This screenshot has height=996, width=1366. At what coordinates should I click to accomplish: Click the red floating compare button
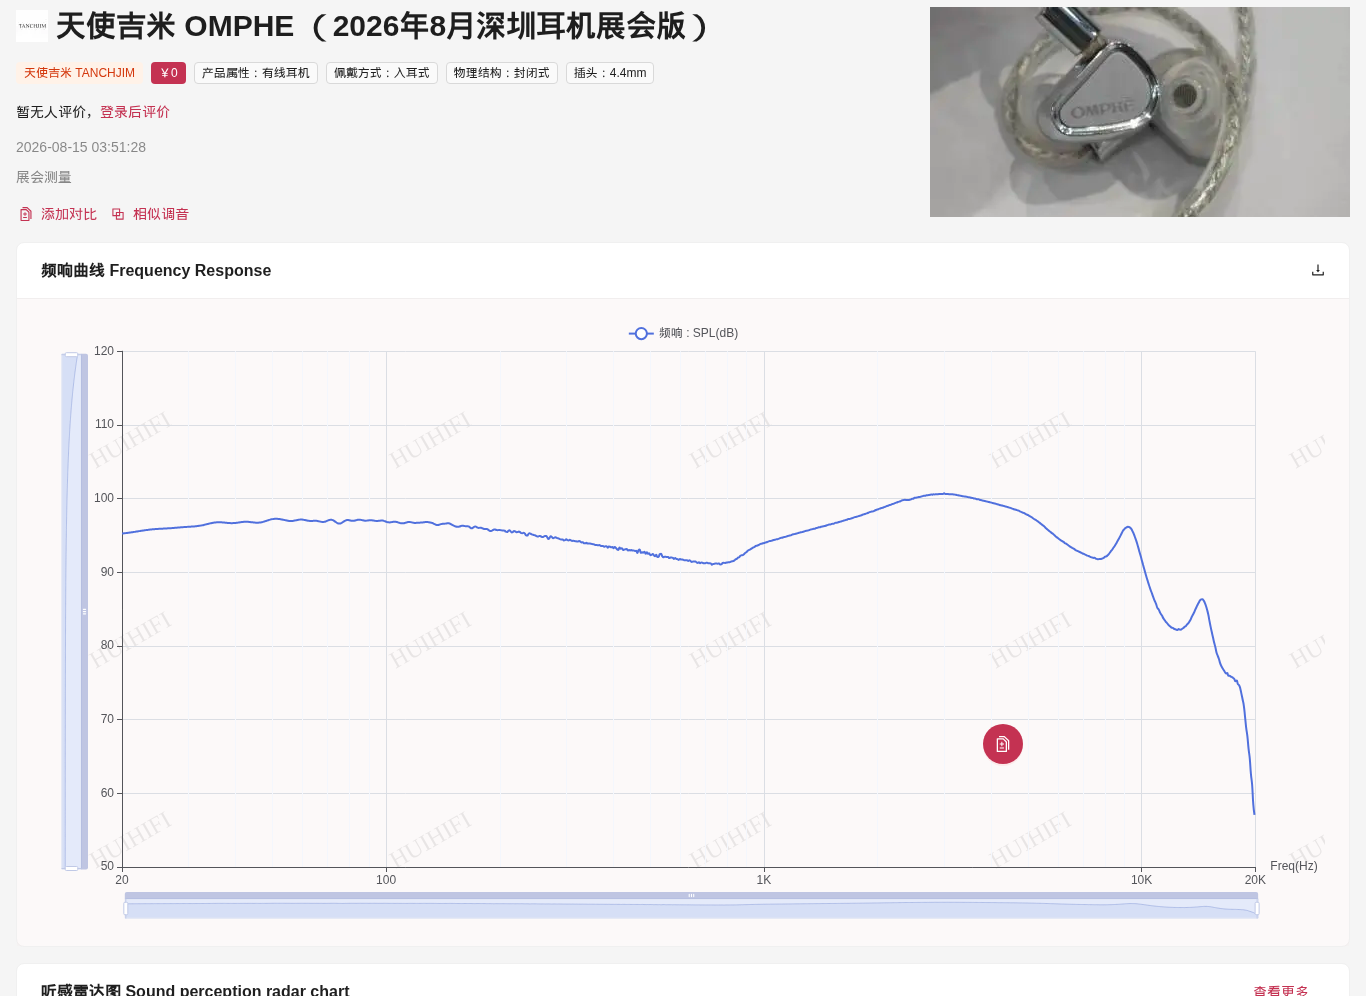click(x=1003, y=744)
